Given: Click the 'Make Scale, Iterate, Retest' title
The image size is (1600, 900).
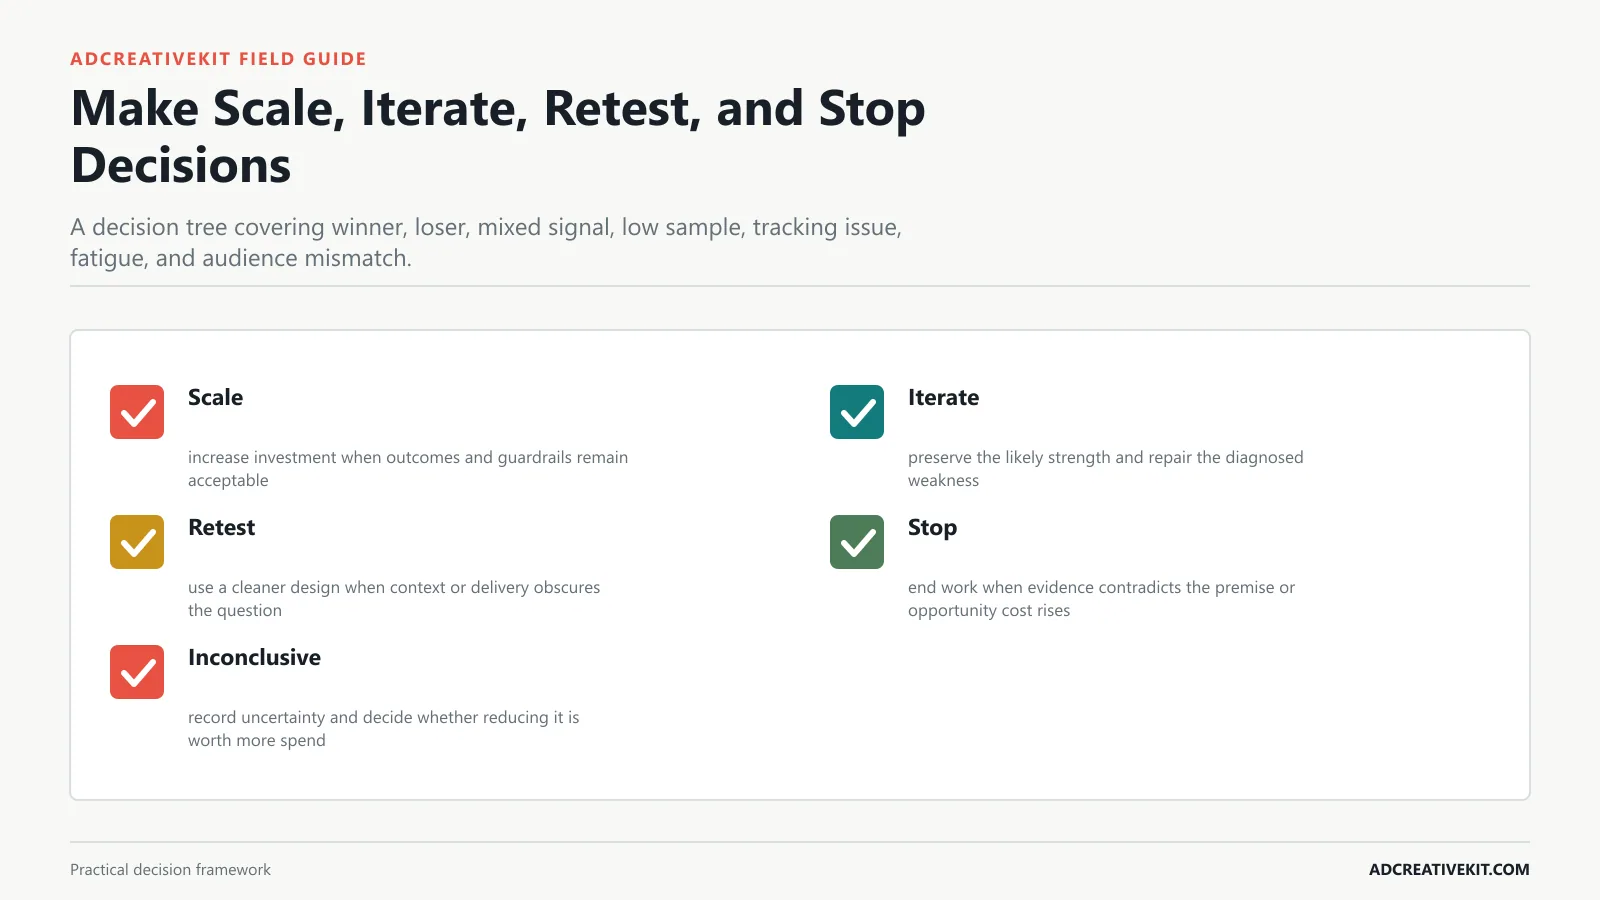Looking at the screenshot, I should [x=498, y=137].
